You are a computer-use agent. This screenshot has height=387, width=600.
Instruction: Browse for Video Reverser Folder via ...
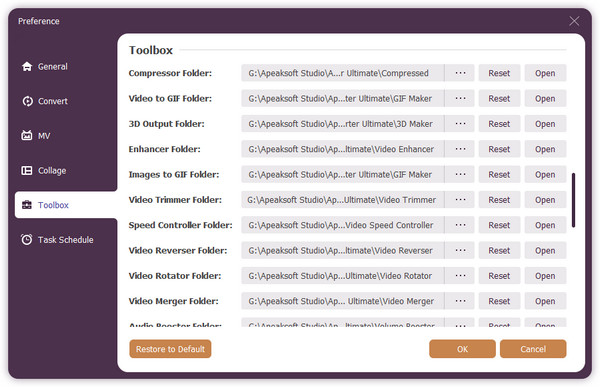(460, 250)
